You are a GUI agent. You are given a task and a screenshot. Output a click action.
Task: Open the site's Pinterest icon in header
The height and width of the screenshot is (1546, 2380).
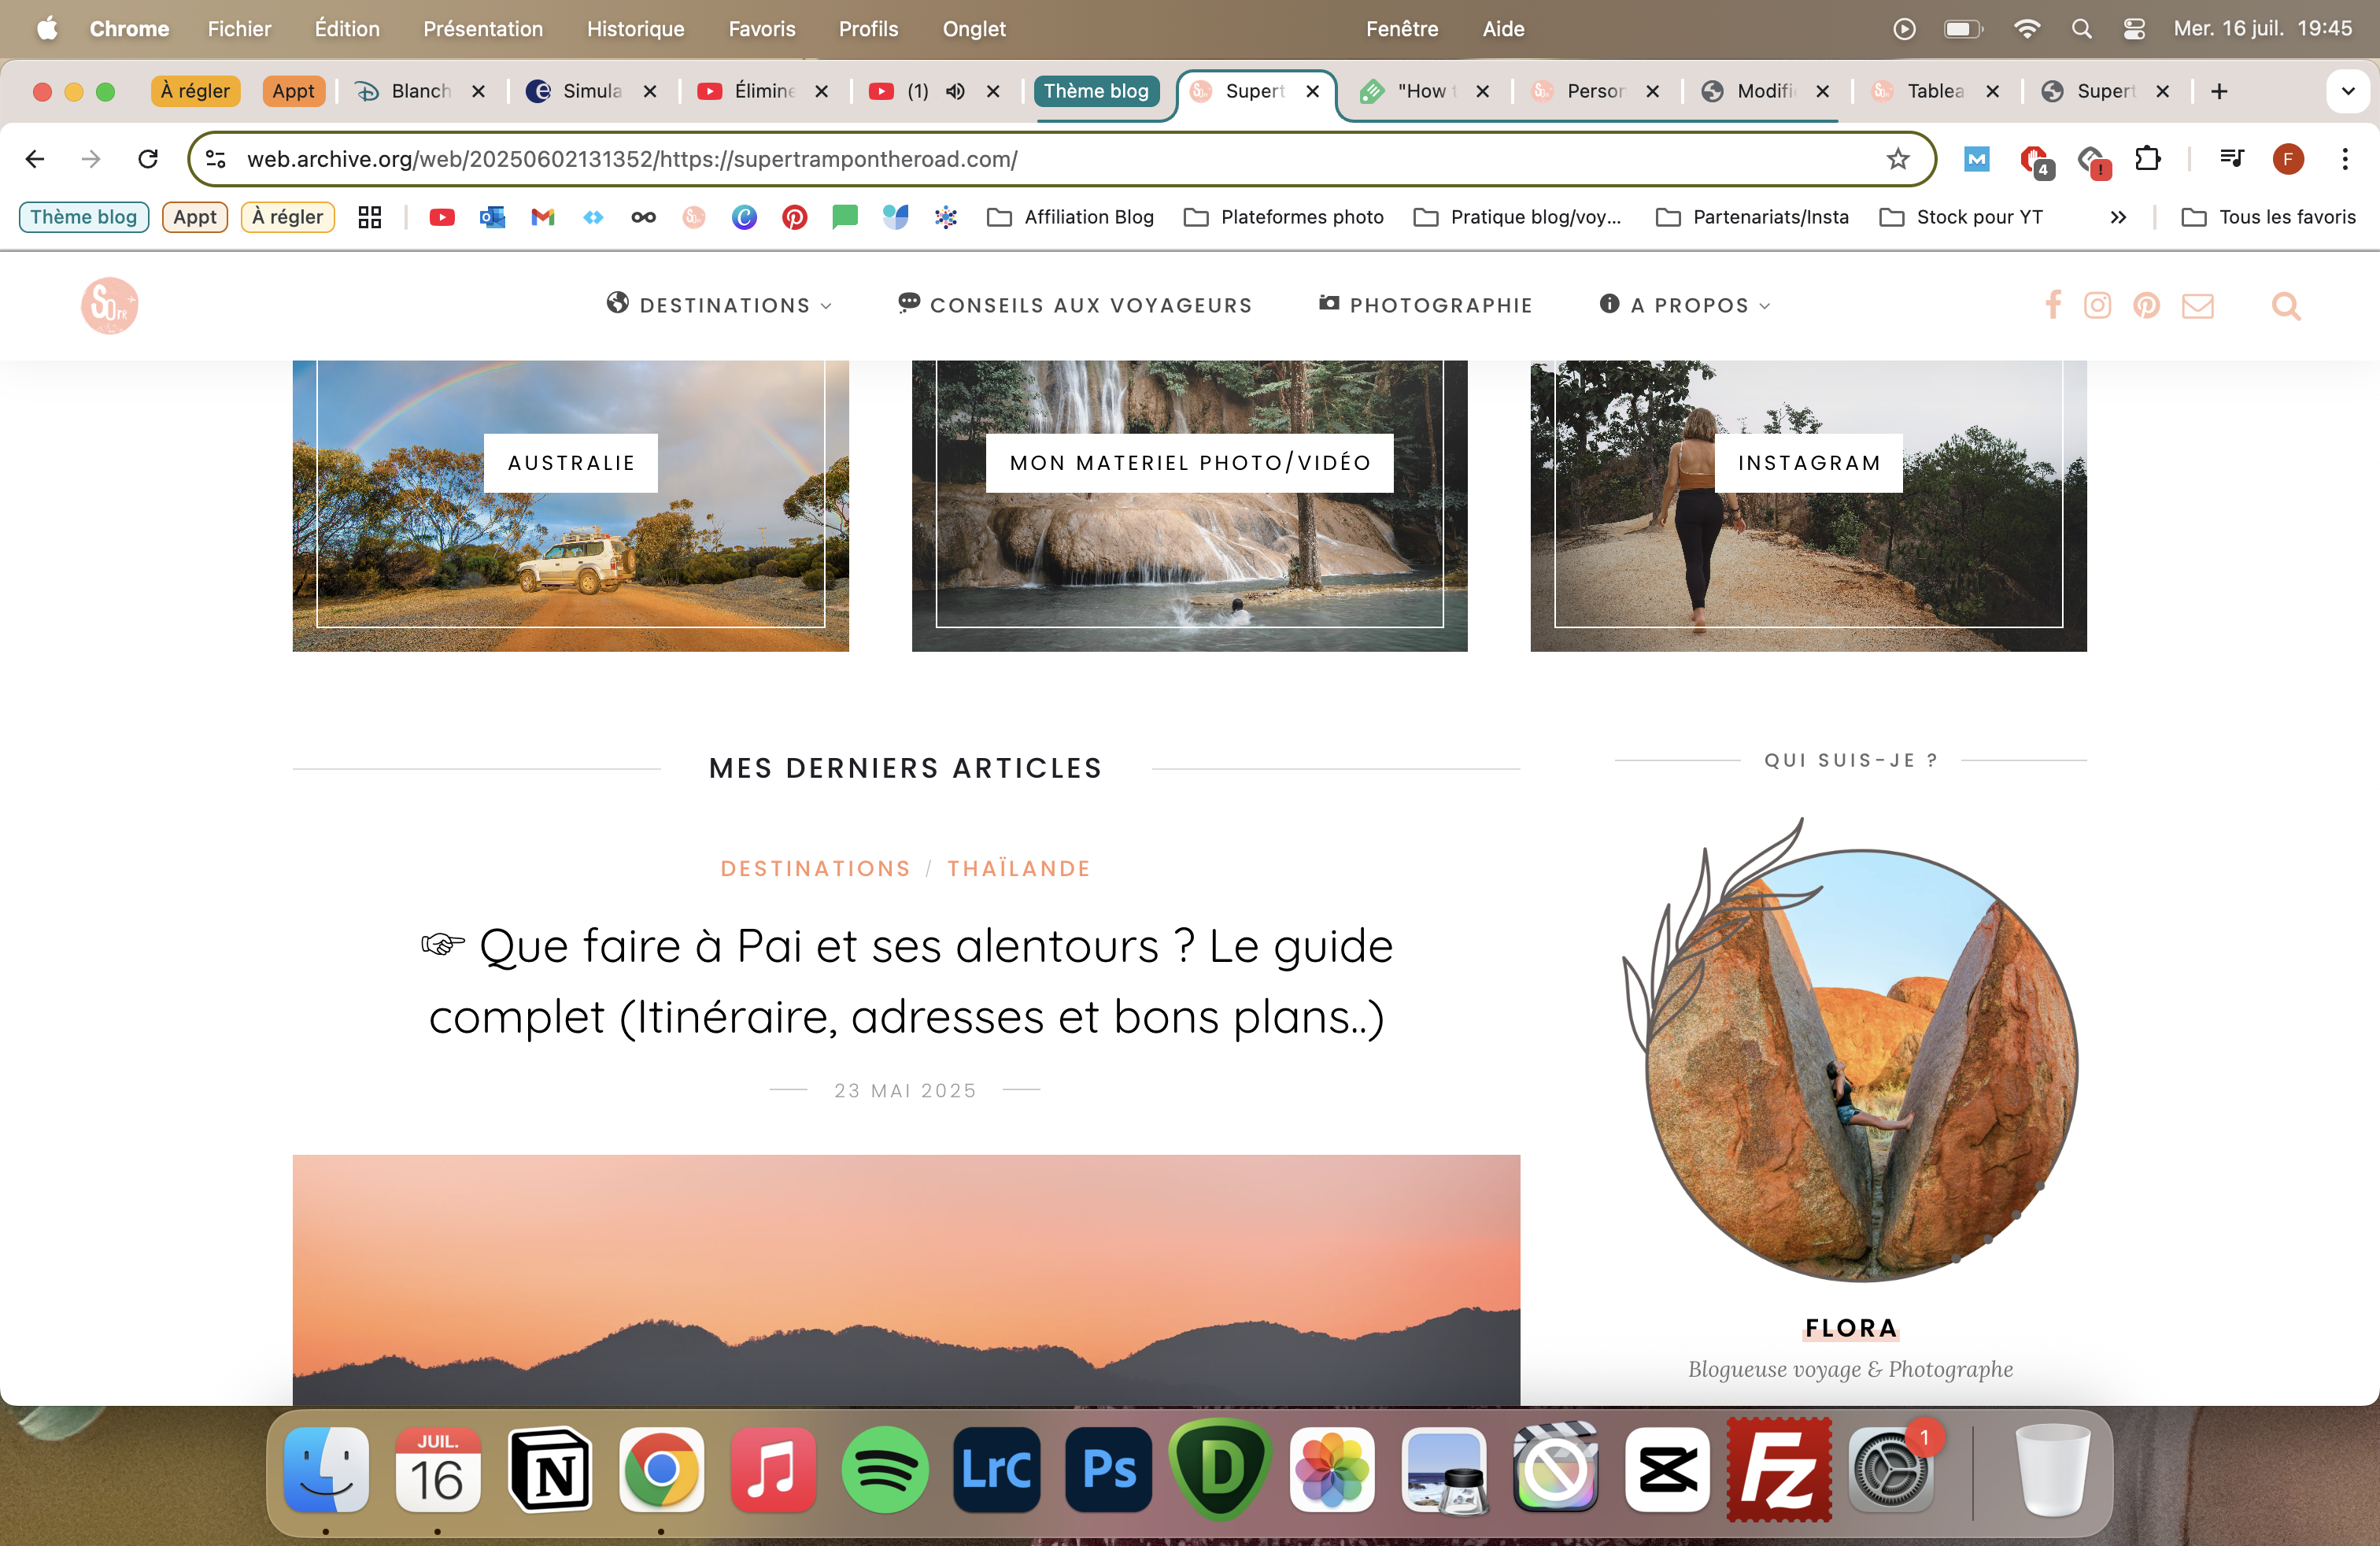click(x=2146, y=305)
